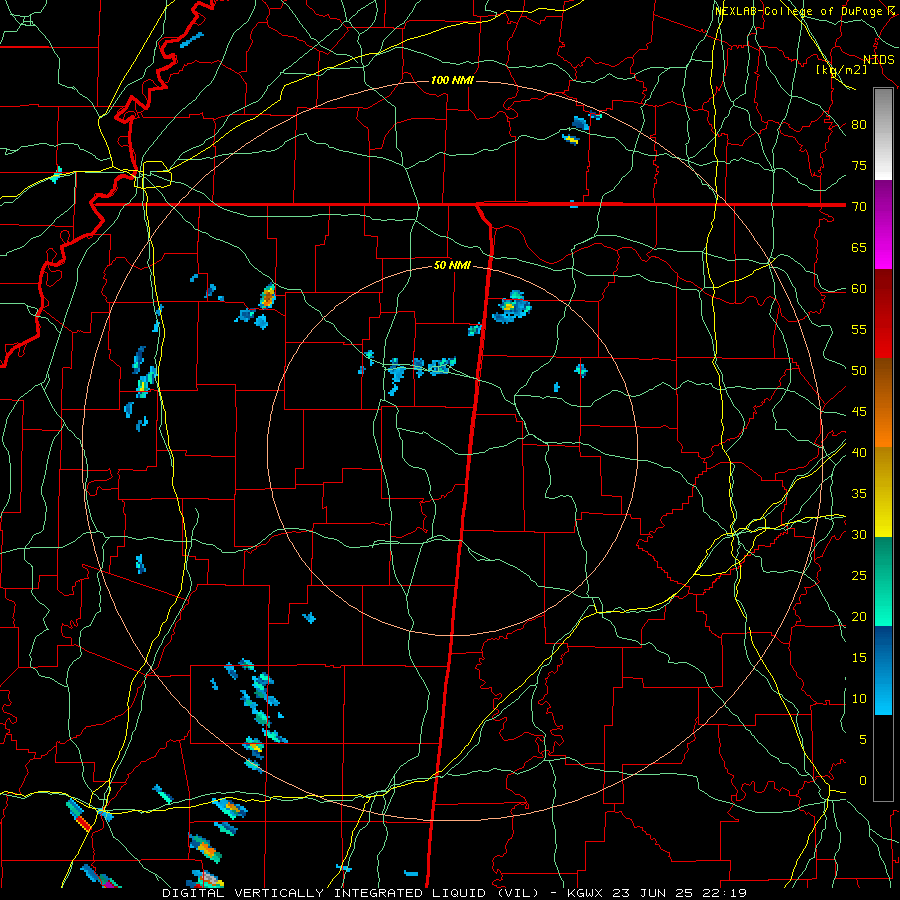
Task: Click the 100 NMI range ring label
Action: pyautogui.click(x=452, y=80)
